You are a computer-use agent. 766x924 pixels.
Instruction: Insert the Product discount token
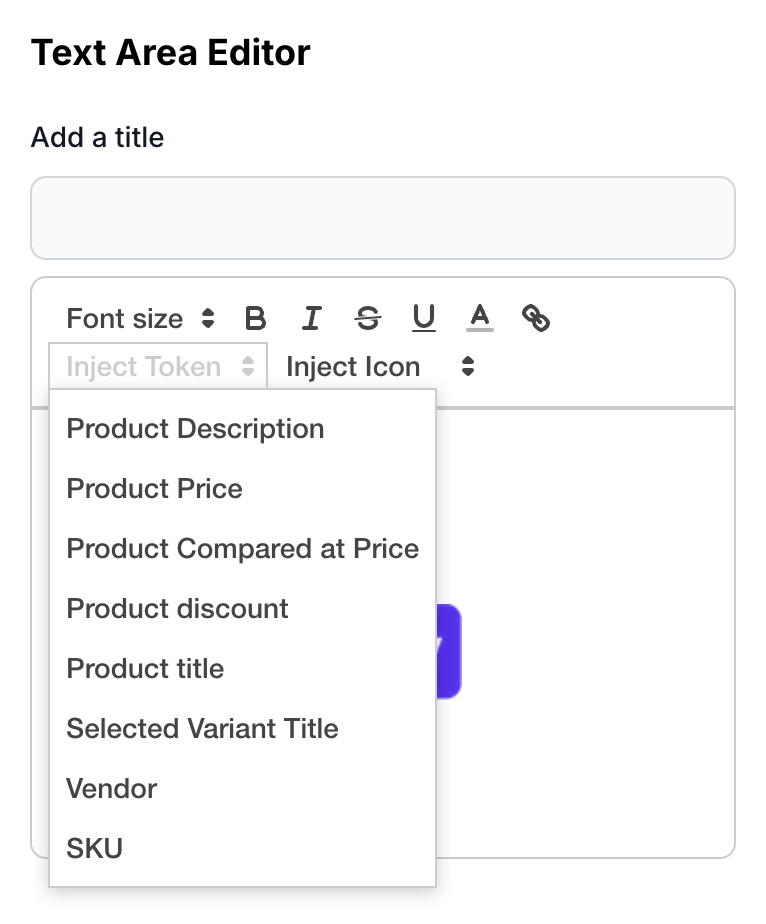[x=177, y=609]
